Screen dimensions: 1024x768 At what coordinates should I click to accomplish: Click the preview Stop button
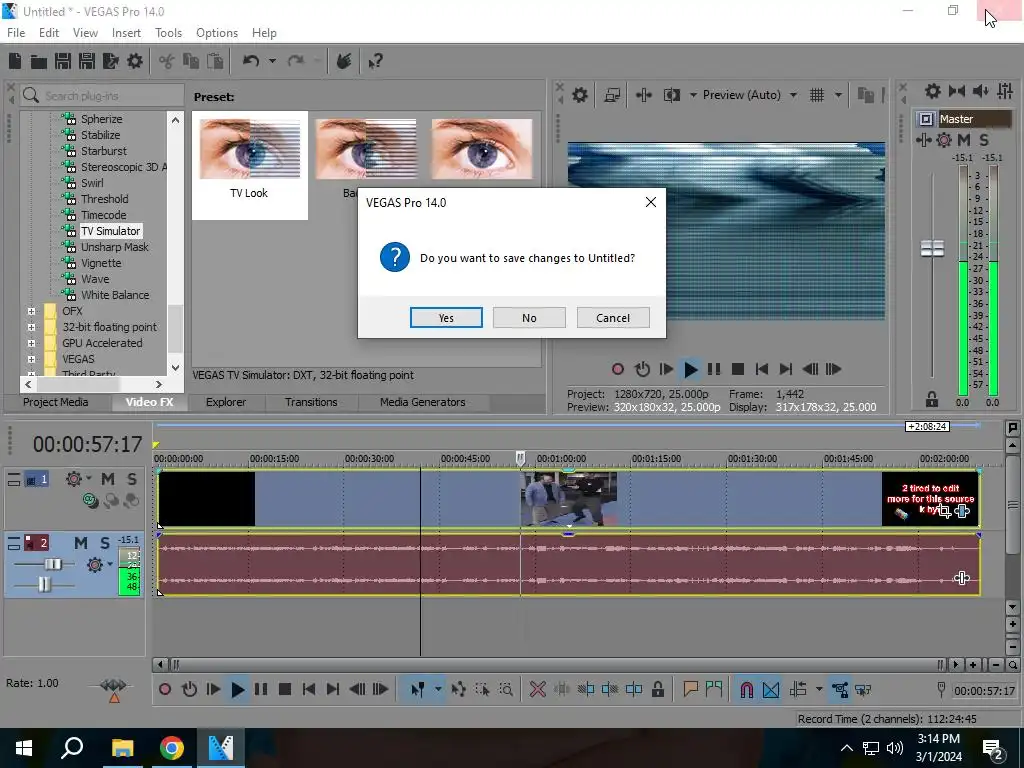point(738,369)
